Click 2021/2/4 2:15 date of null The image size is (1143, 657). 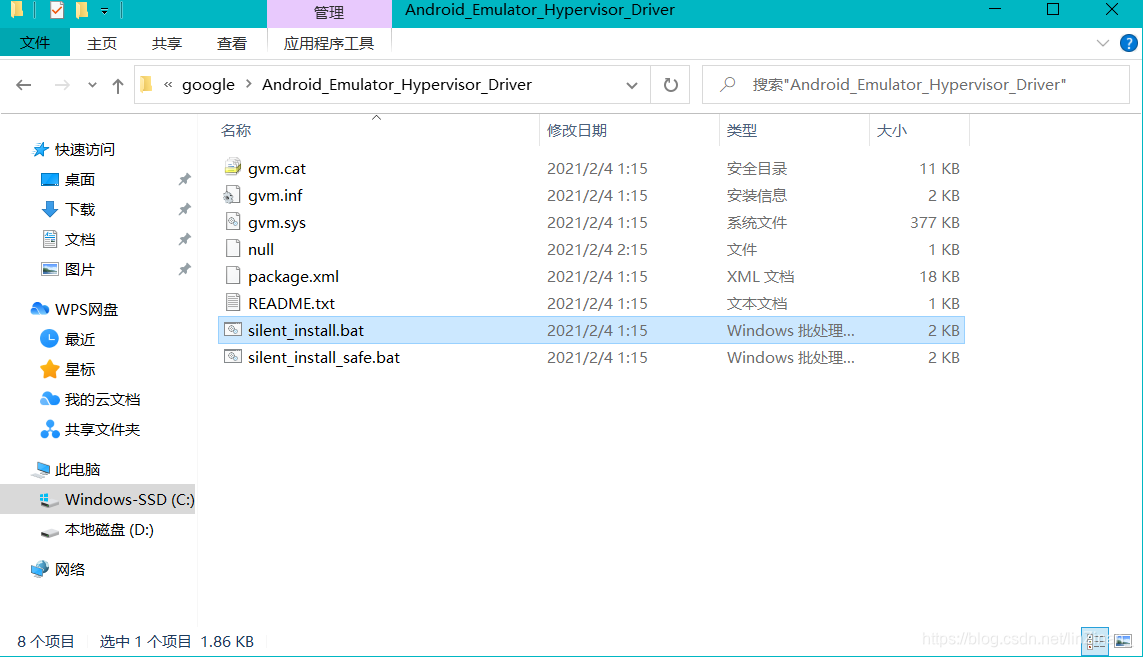point(597,249)
